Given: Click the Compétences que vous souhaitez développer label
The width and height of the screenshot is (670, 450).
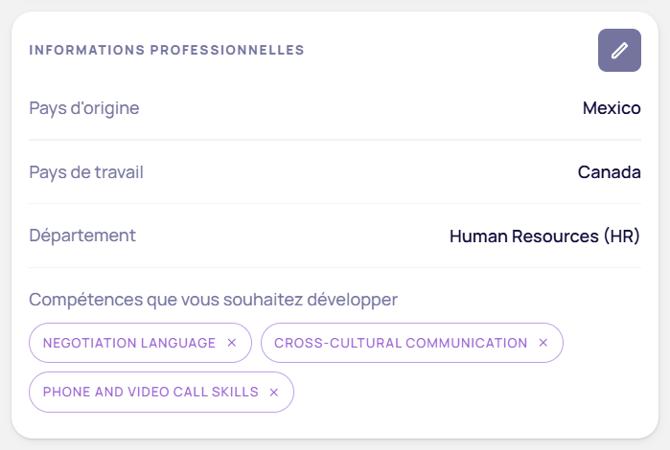Looking at the screenshot, I should point(213,300).
